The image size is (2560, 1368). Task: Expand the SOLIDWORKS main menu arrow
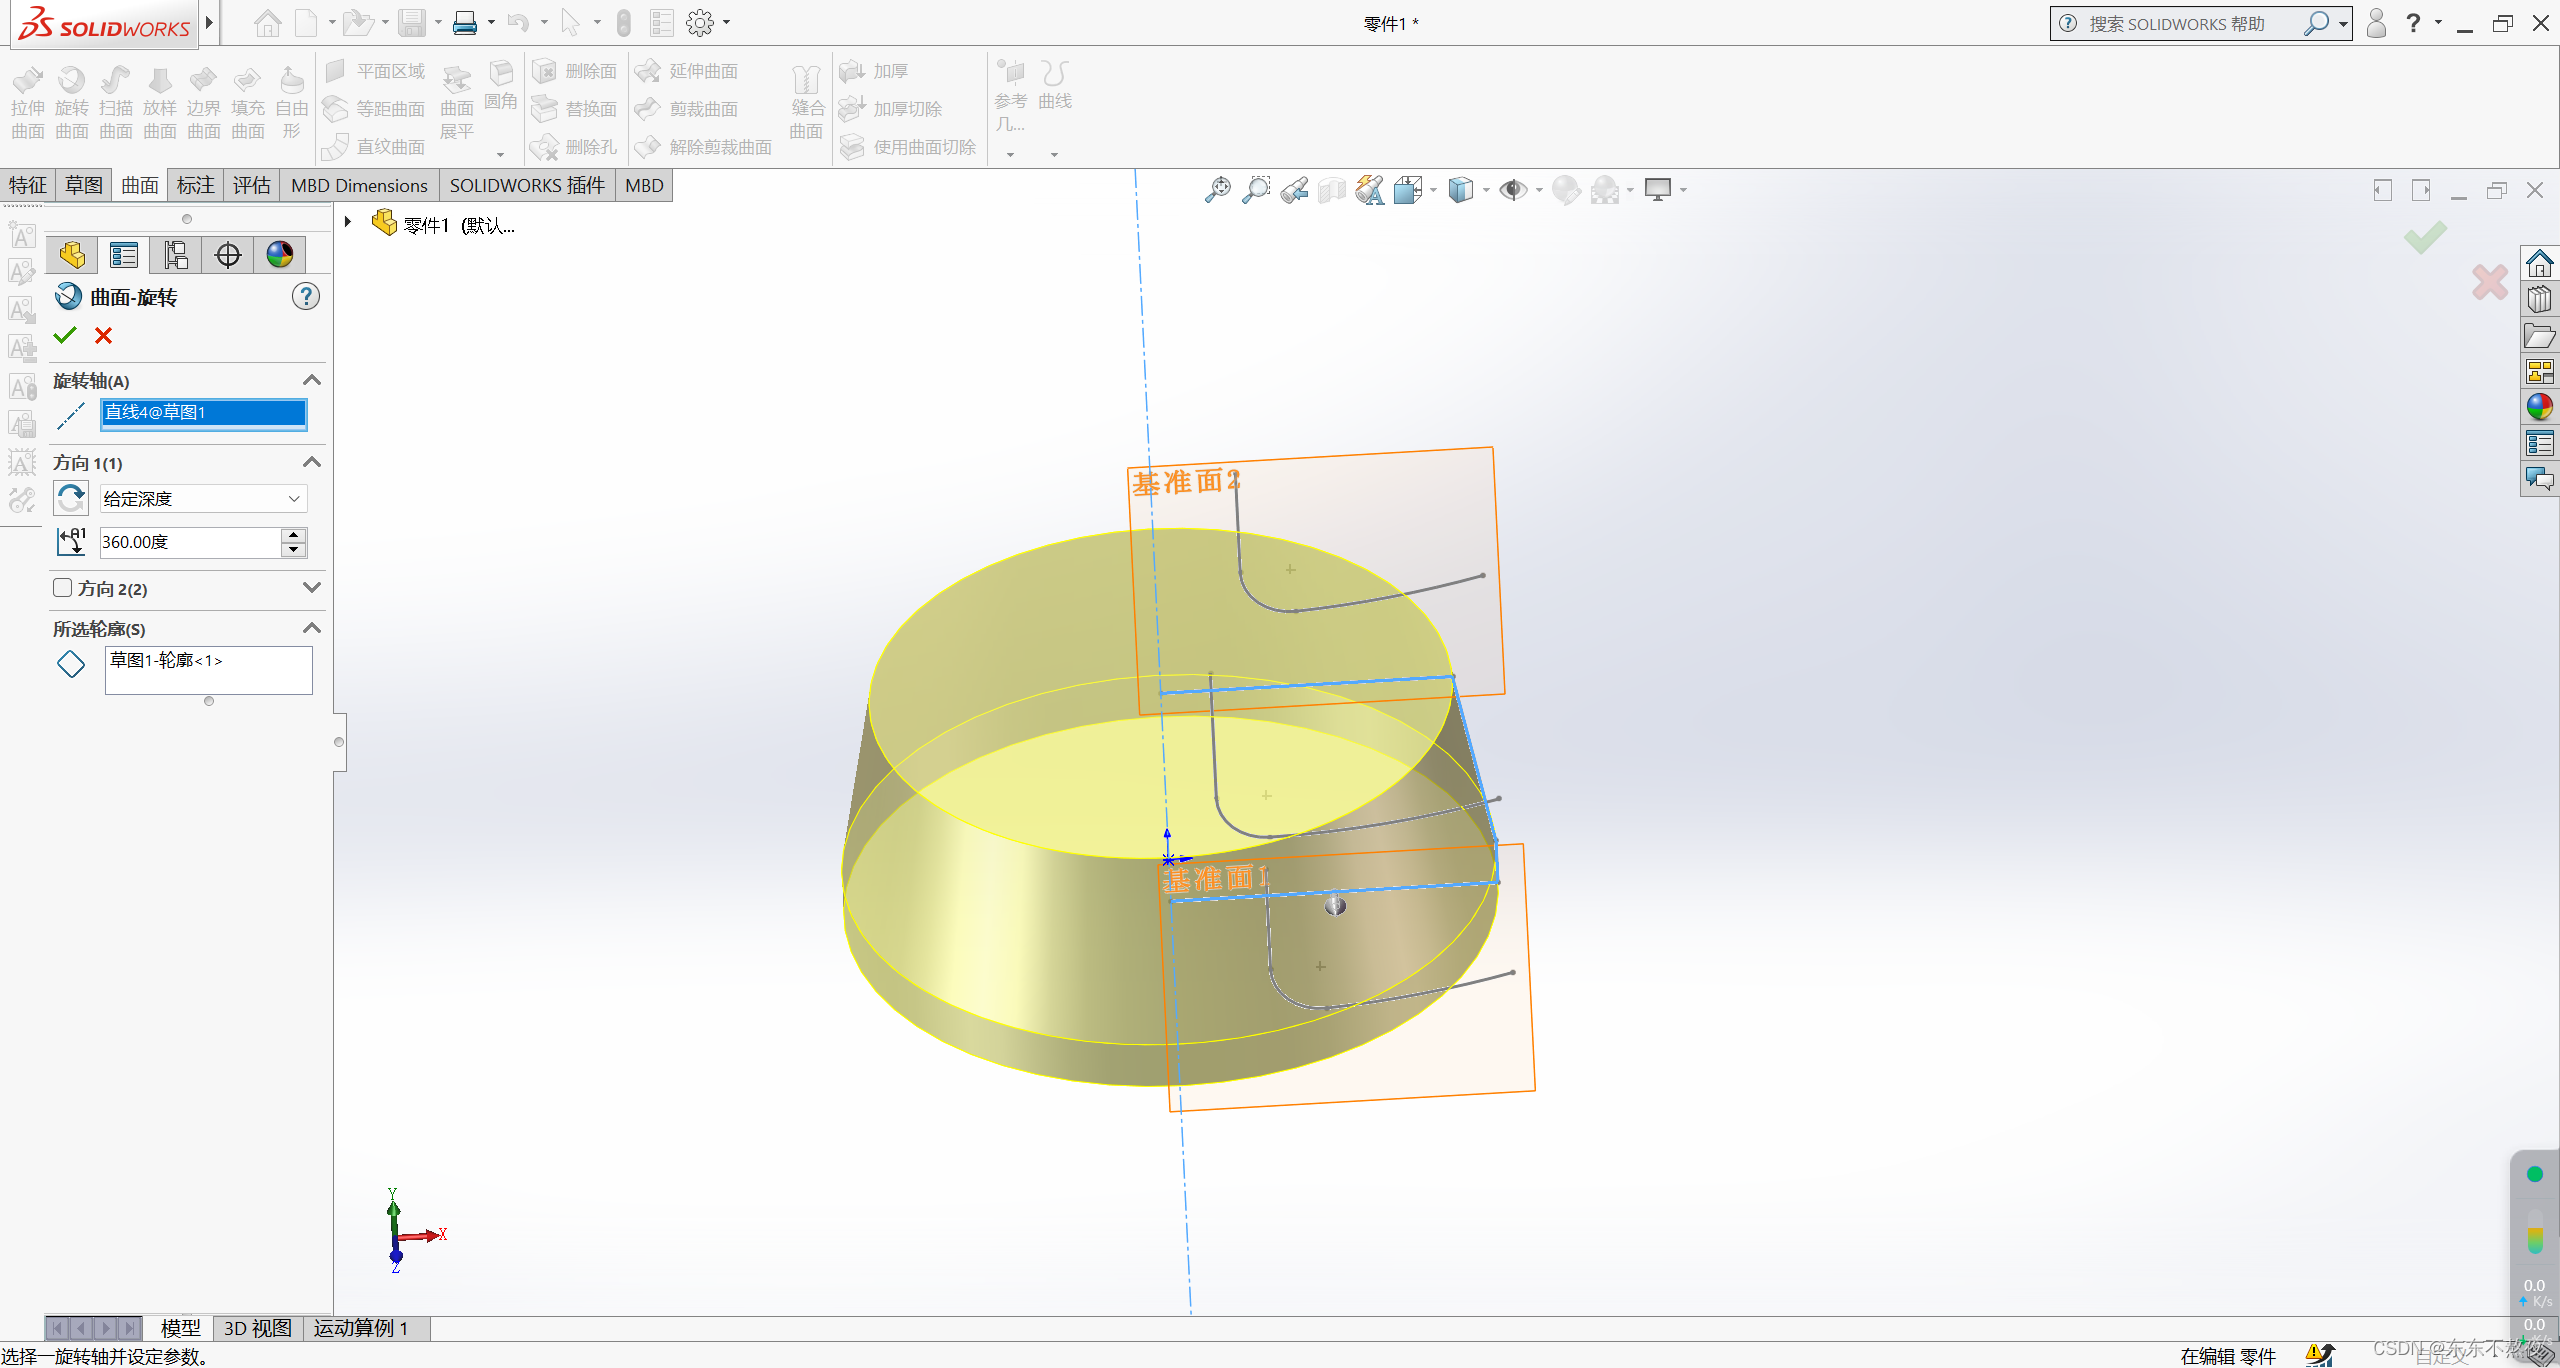click(209, 22)
